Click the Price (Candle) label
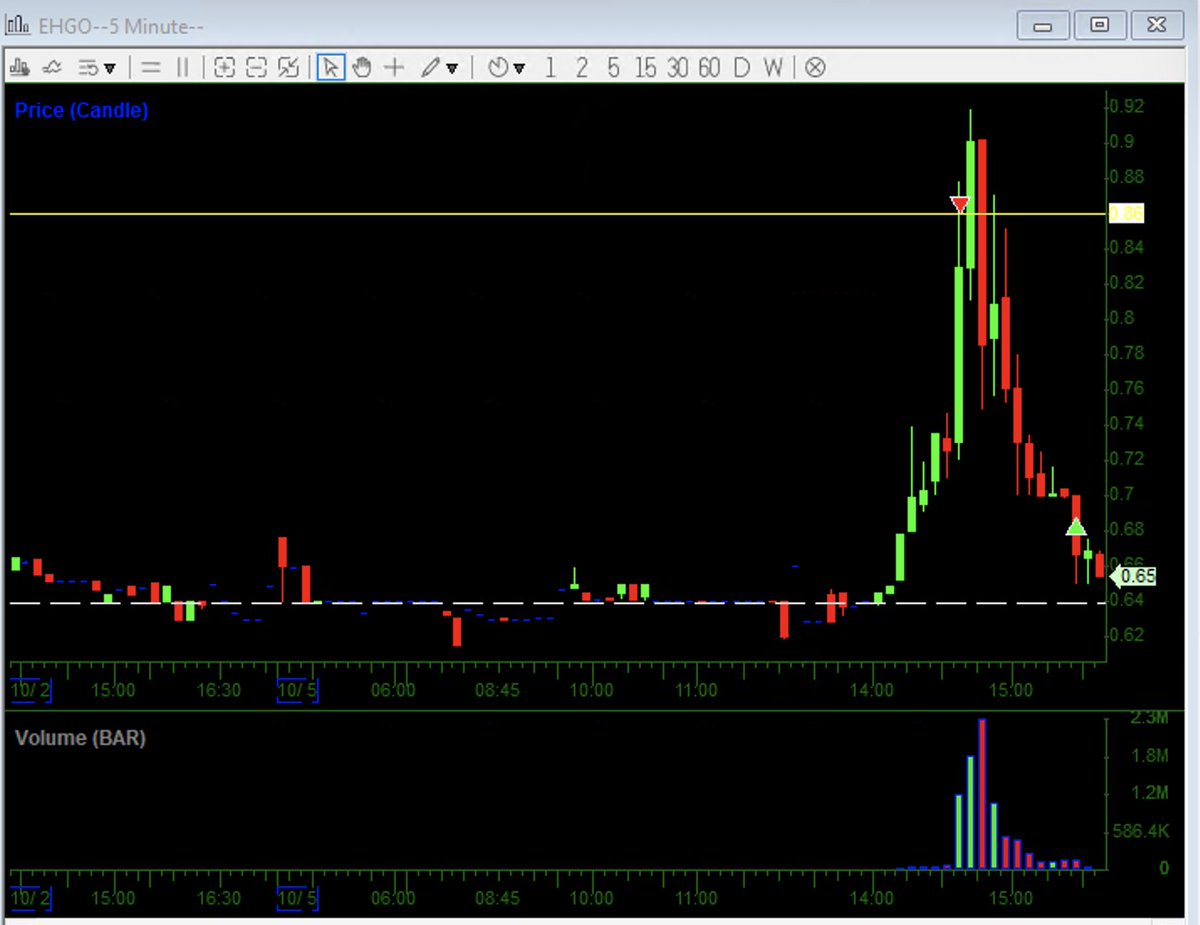Screen dimensions: 1200x925 tap(81, 111)
